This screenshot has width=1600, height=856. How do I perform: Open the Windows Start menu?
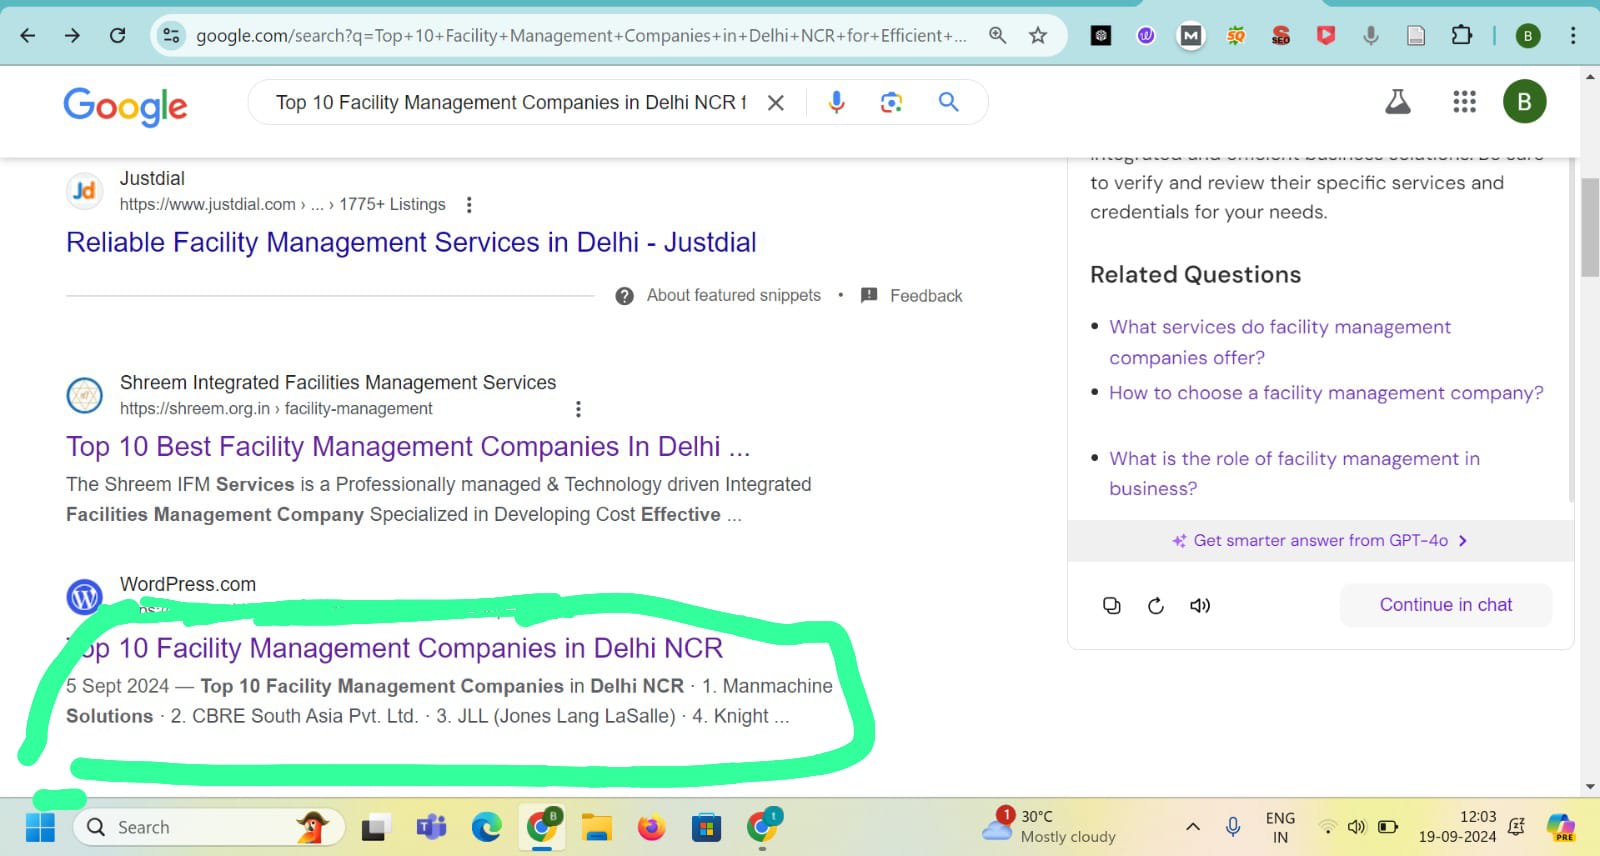coord(40,827)
